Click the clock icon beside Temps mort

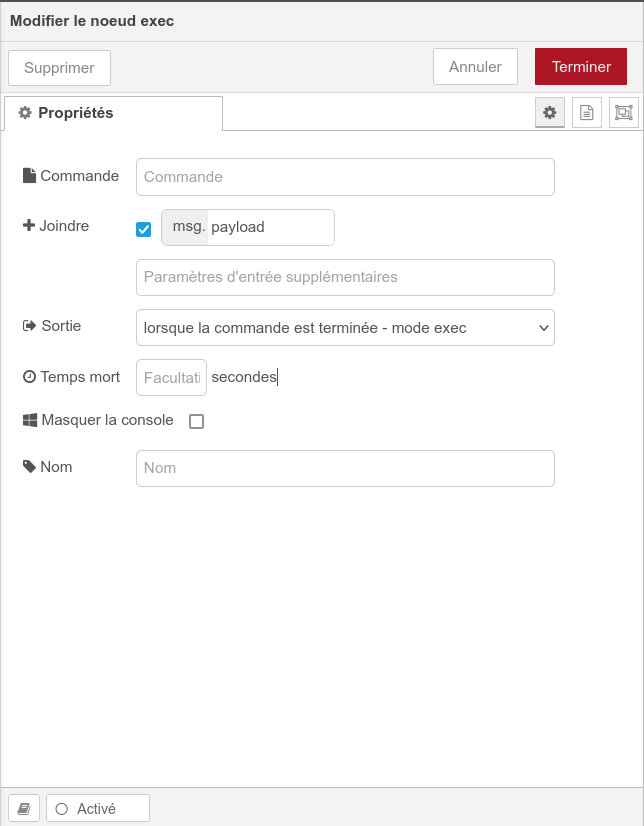click(x=29, y=377)
